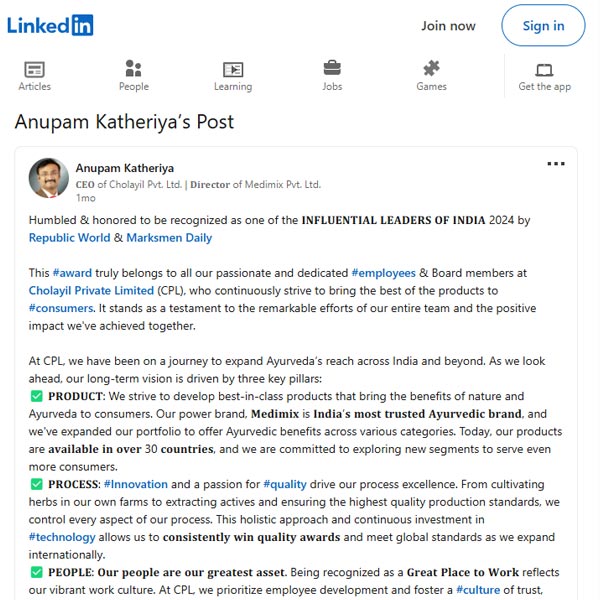Open the Articles section icon
Image resolution: width=600 pixels, height=600 pixels.
pyautogui.click(x=34, y=70)
